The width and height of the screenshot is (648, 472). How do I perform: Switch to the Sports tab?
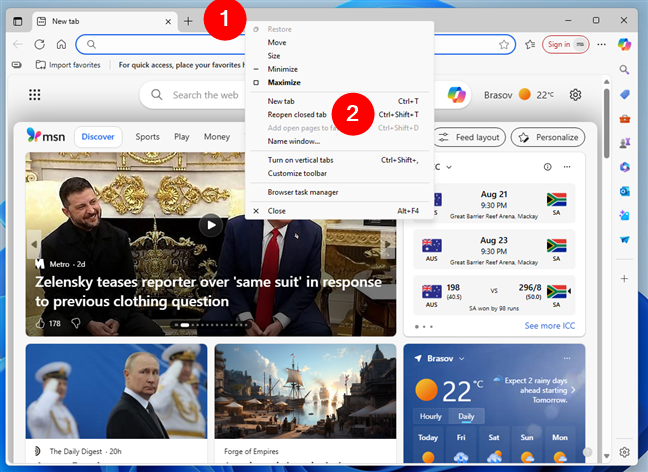pyautogui.click(x=148, y=137)
